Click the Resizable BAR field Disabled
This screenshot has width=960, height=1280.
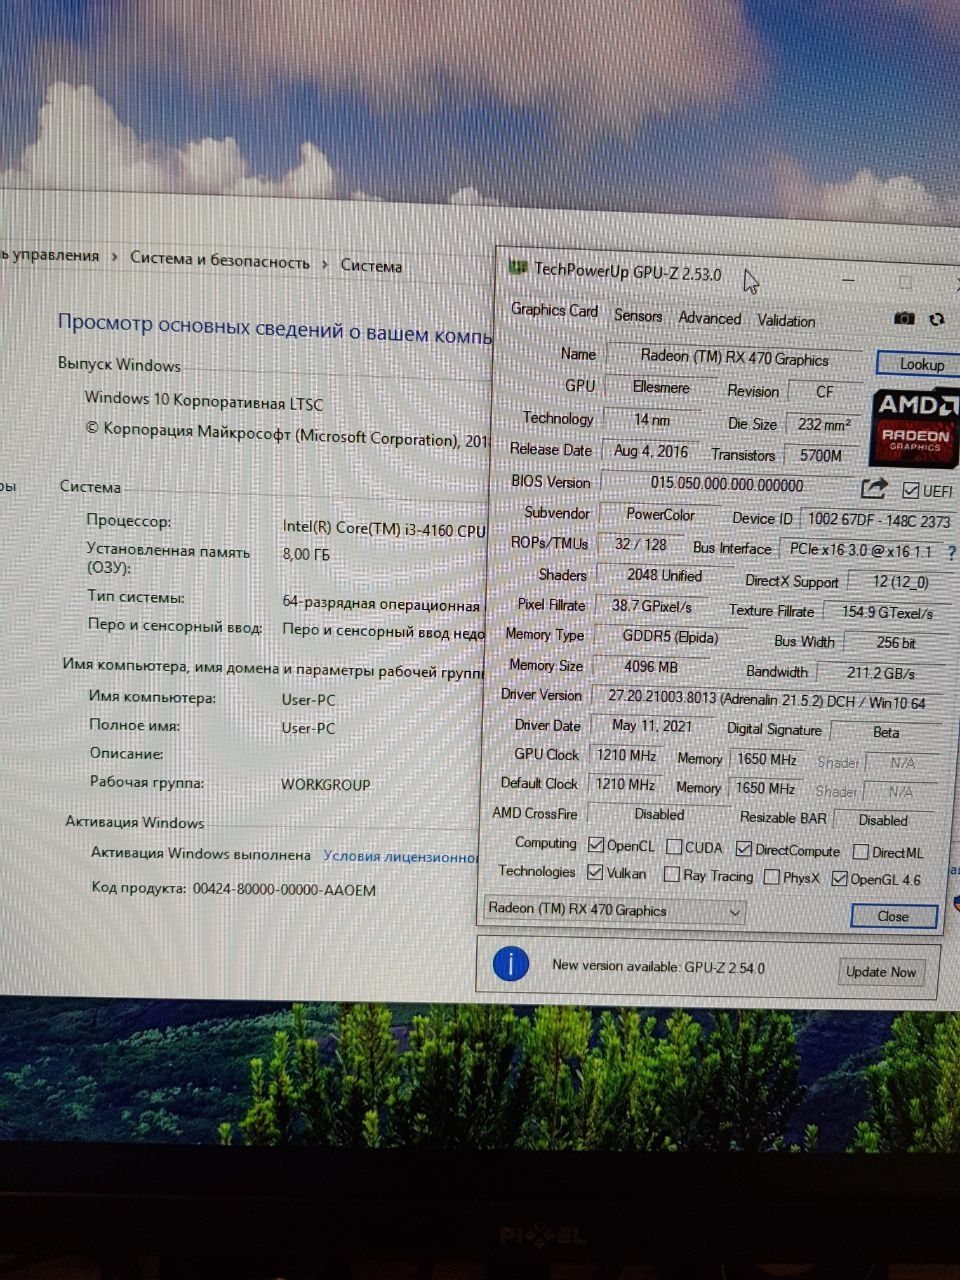click(x=883, y=820)
